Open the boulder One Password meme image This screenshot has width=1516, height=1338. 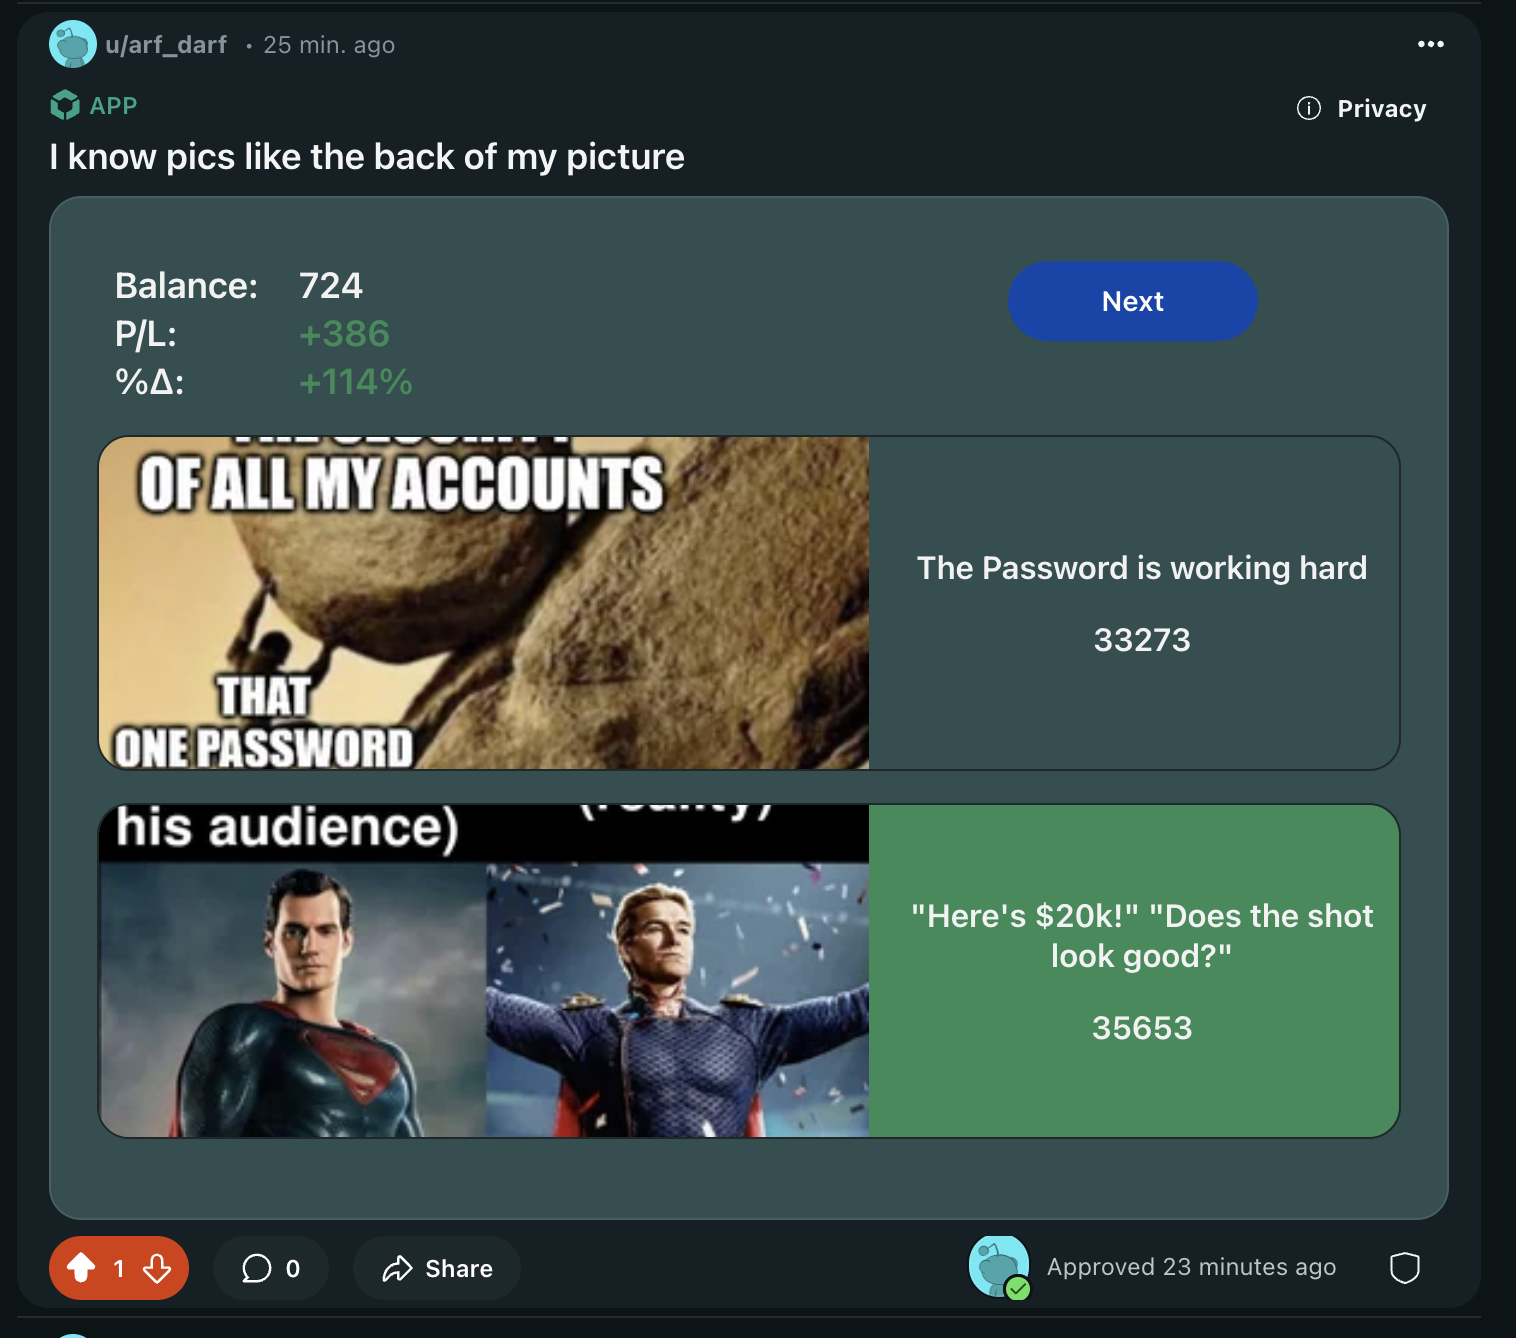484,603
